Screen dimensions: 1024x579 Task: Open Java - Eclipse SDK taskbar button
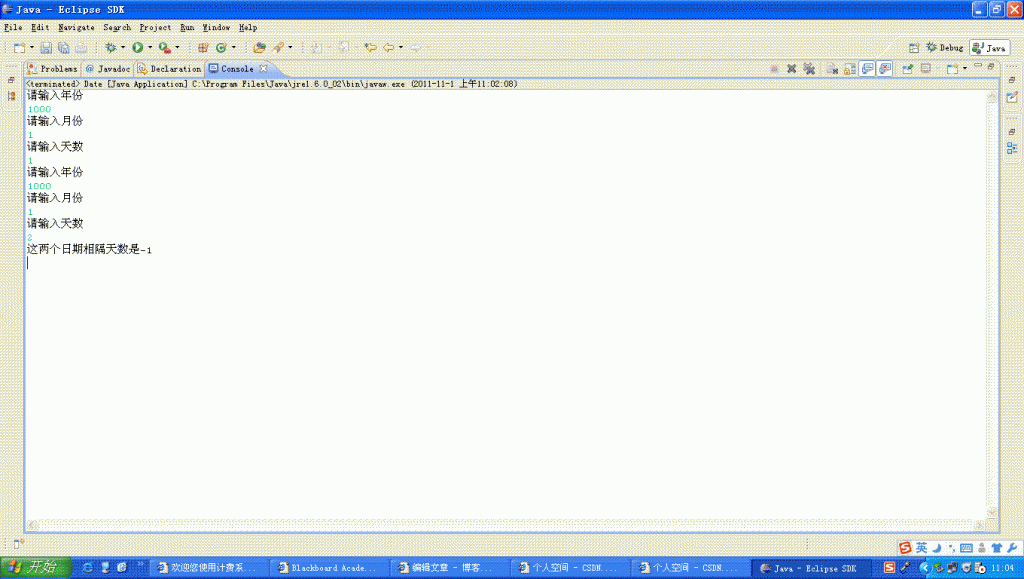(x=809, y=568)
